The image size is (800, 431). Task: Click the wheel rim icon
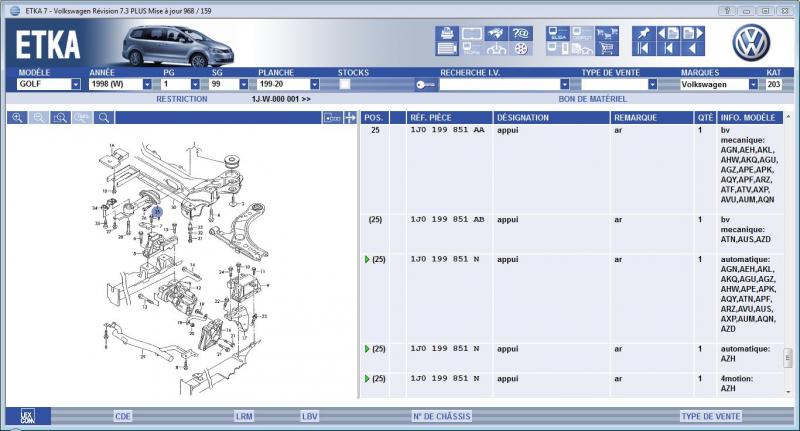point(520,49)
